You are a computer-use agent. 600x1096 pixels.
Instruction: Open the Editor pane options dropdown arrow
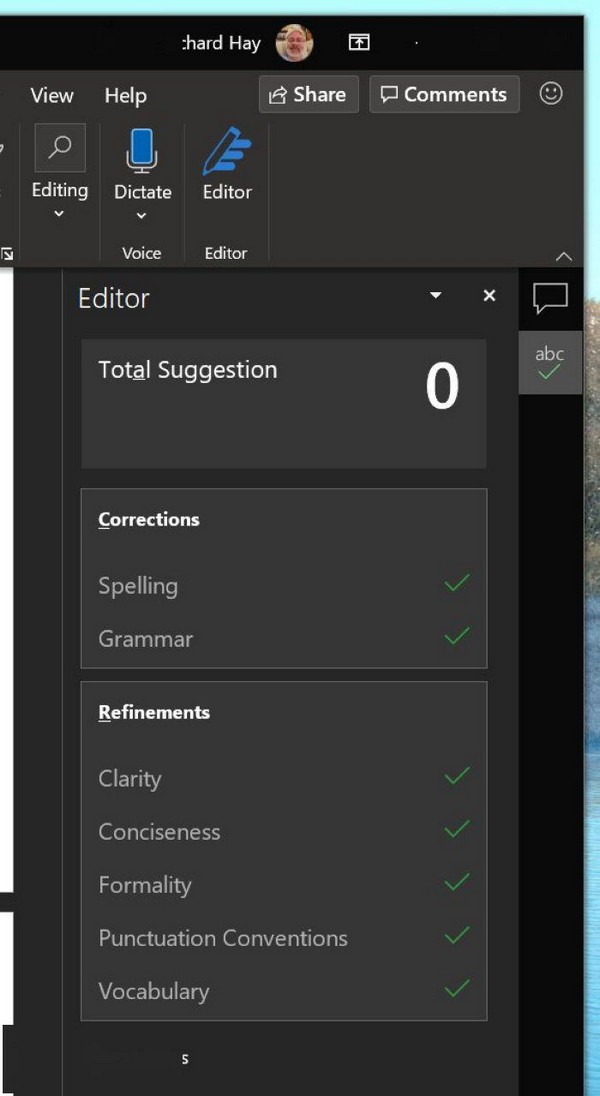[436, 296]
